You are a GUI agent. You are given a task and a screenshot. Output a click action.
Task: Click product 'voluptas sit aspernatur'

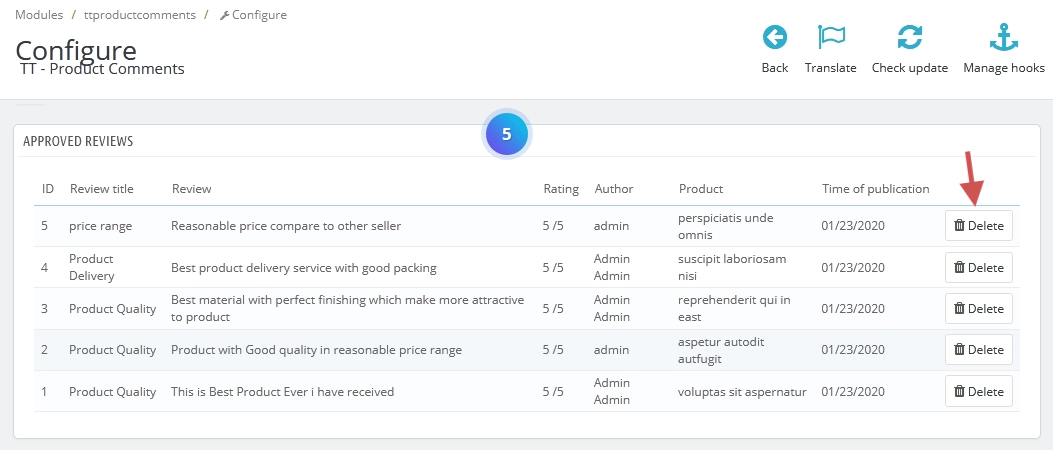741,392
